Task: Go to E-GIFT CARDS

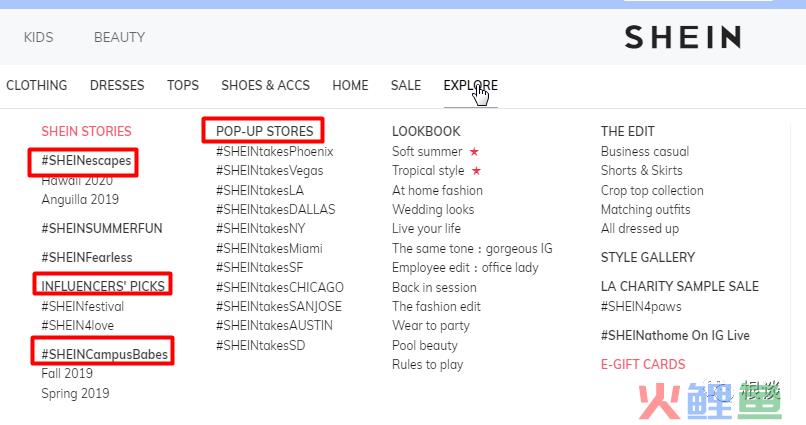Action: 643,364
